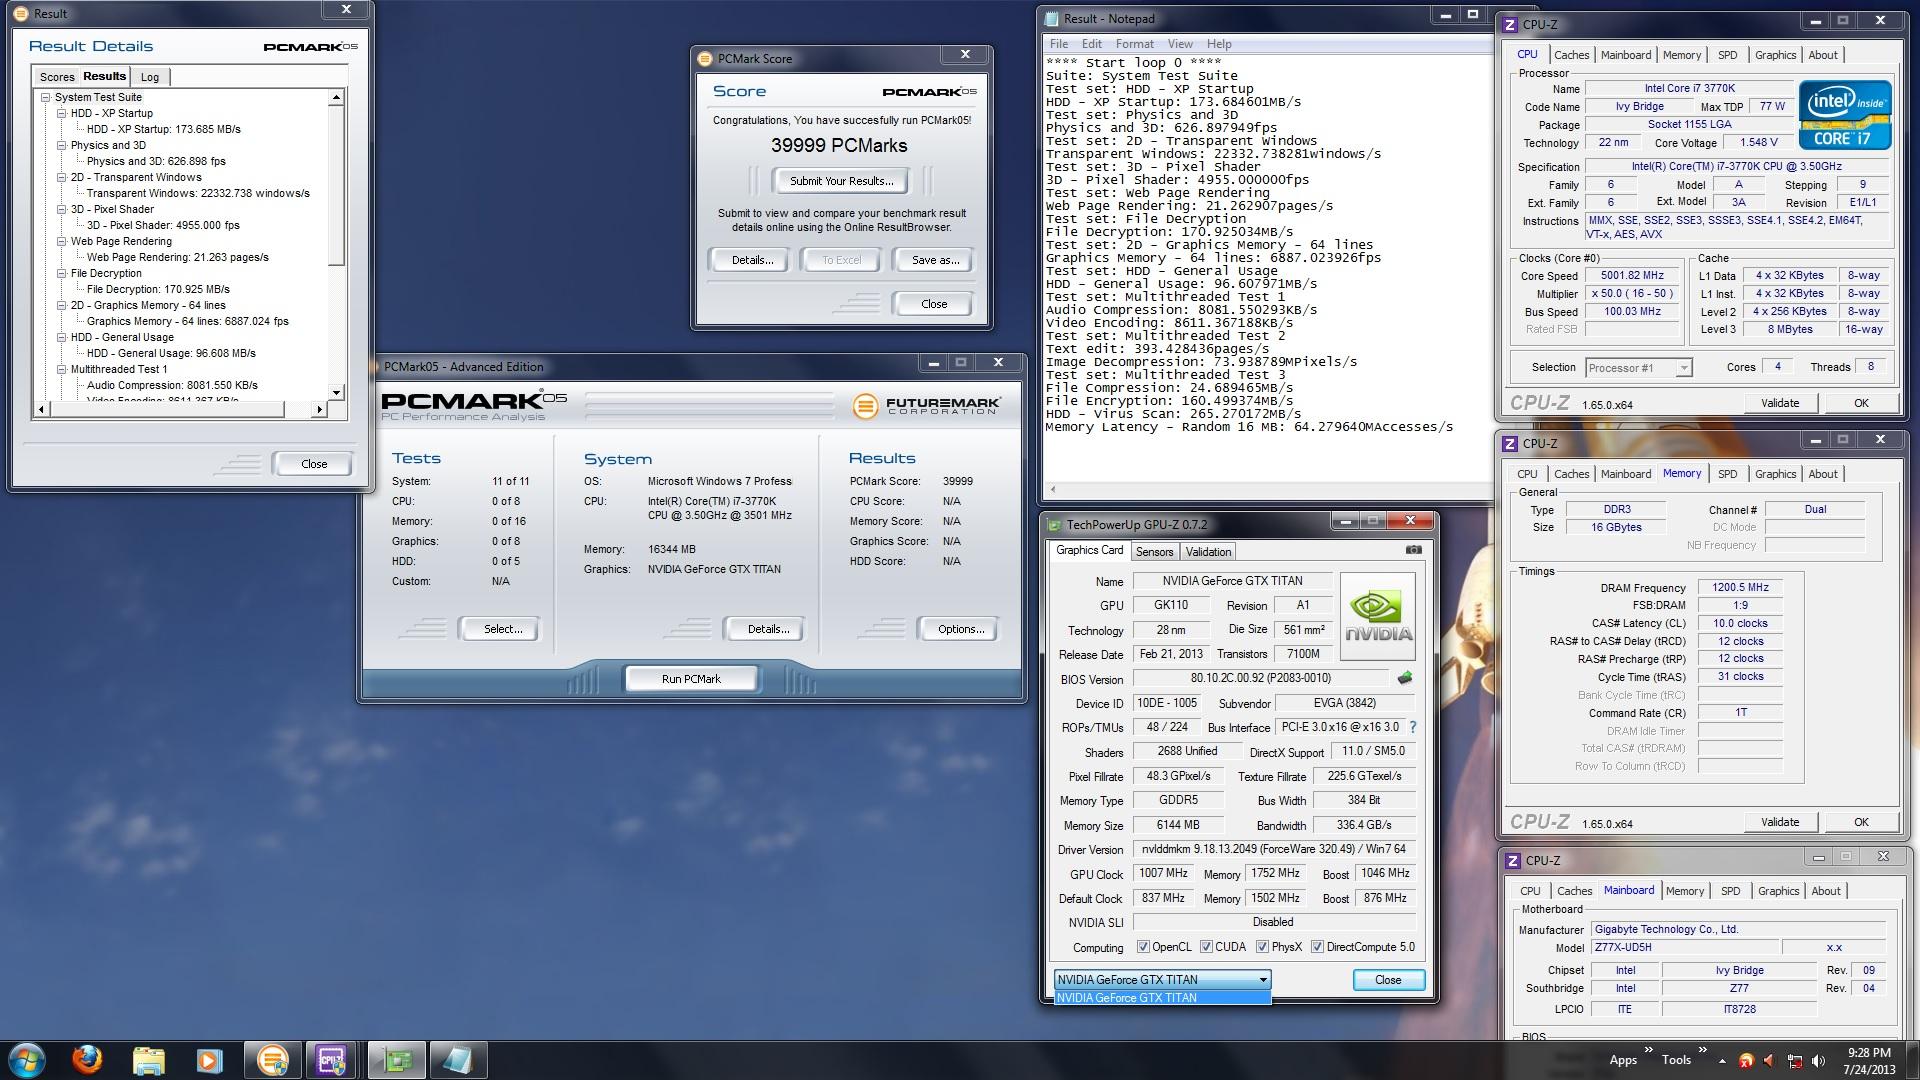Open Notepad View menu
This screenshot has width=1920, height=1080.
pos(1180,44)
